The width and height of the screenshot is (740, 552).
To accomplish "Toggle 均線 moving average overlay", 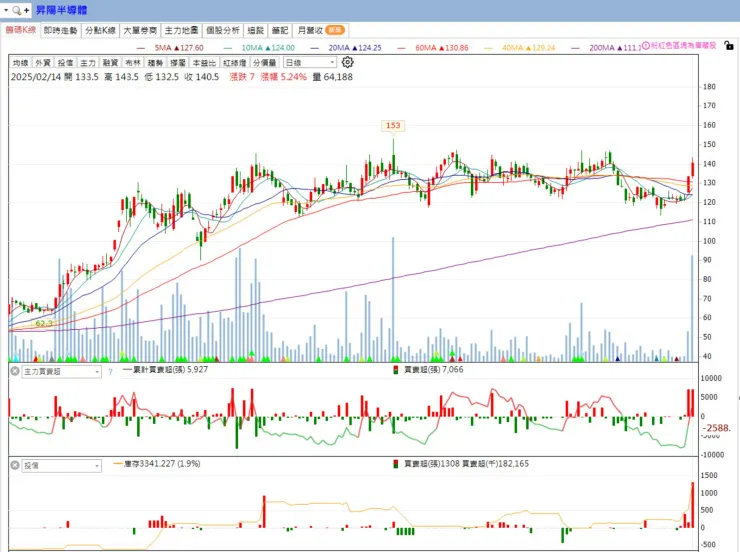I will coord(20,62).
